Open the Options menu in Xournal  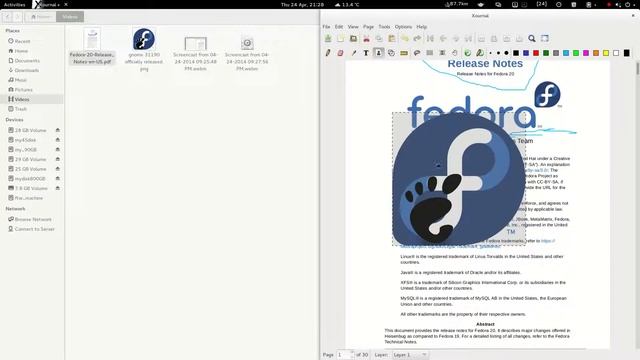[403, 27]
